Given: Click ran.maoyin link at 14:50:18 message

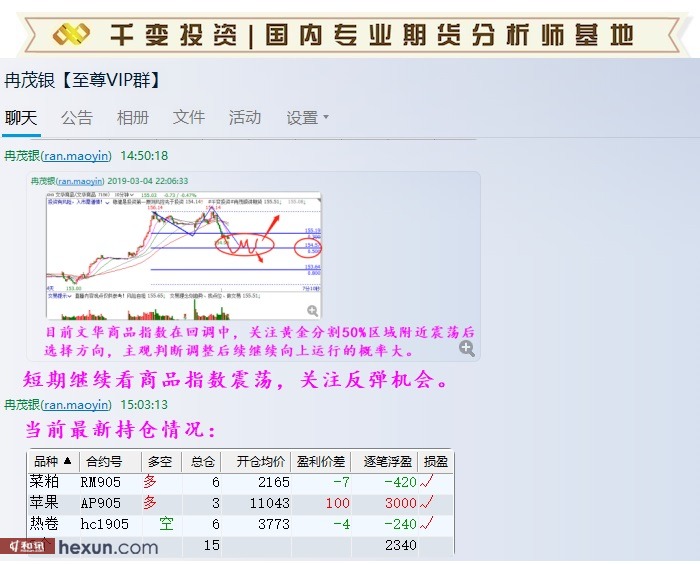Looking at the screenshot, I should [x=76, y=156].
